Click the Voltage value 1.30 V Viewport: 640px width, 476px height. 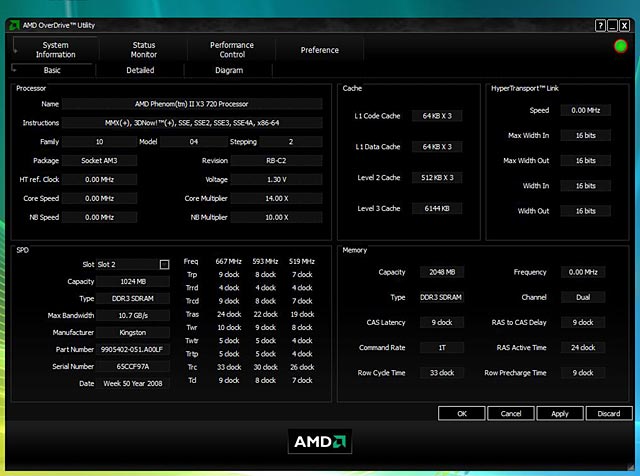click(x=276, y=180)
